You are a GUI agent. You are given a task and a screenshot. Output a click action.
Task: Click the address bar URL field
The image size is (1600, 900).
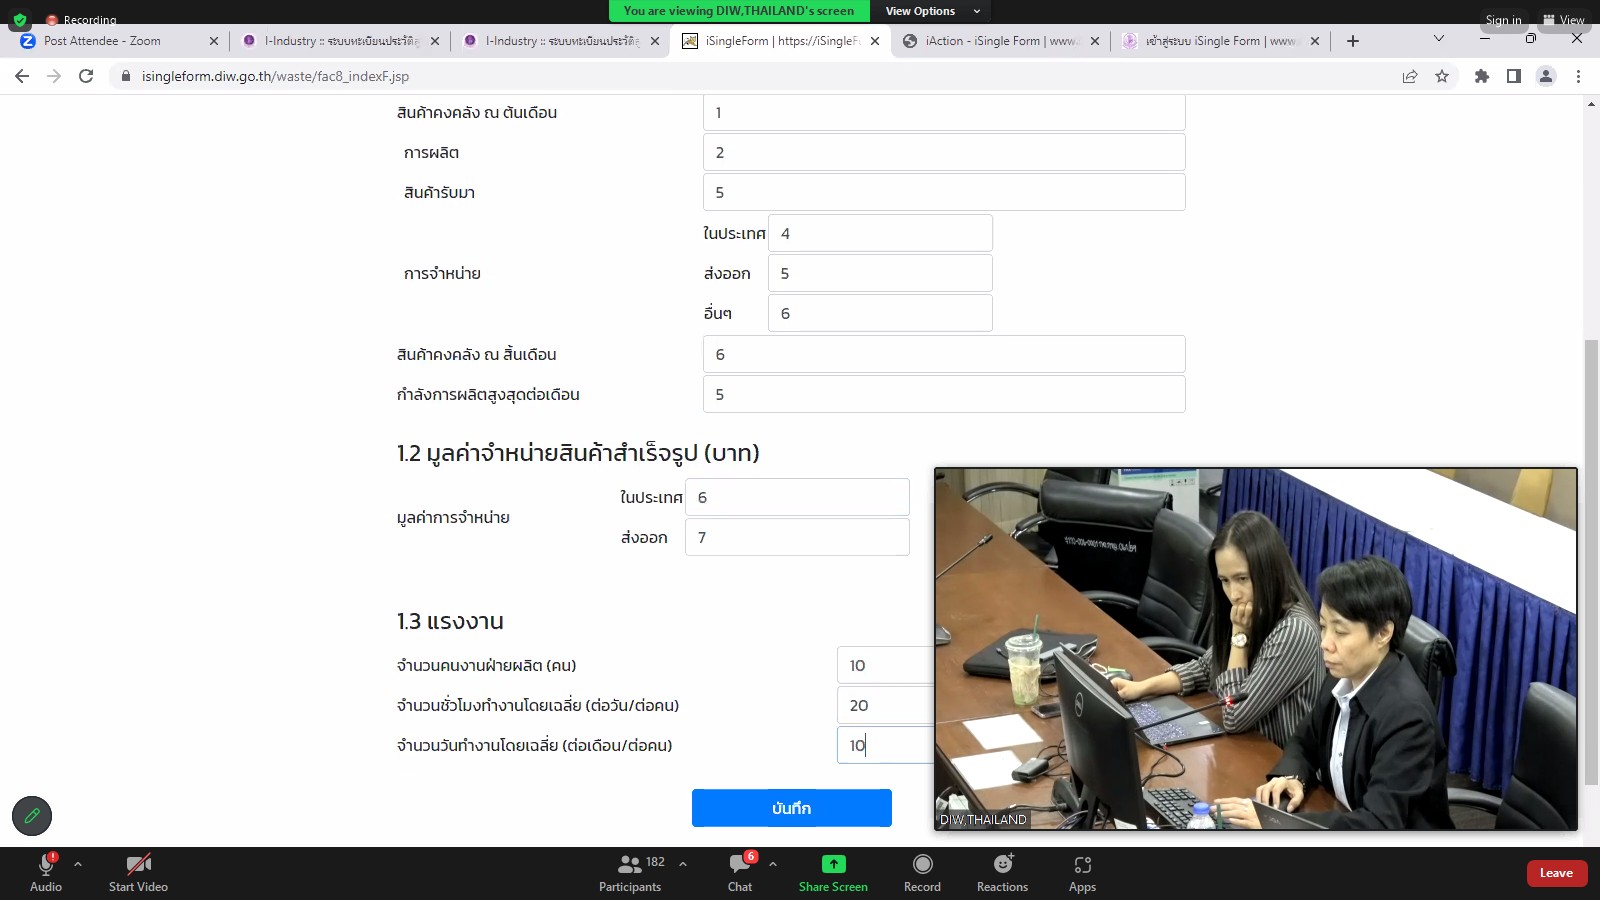click(x=750, y=76)
